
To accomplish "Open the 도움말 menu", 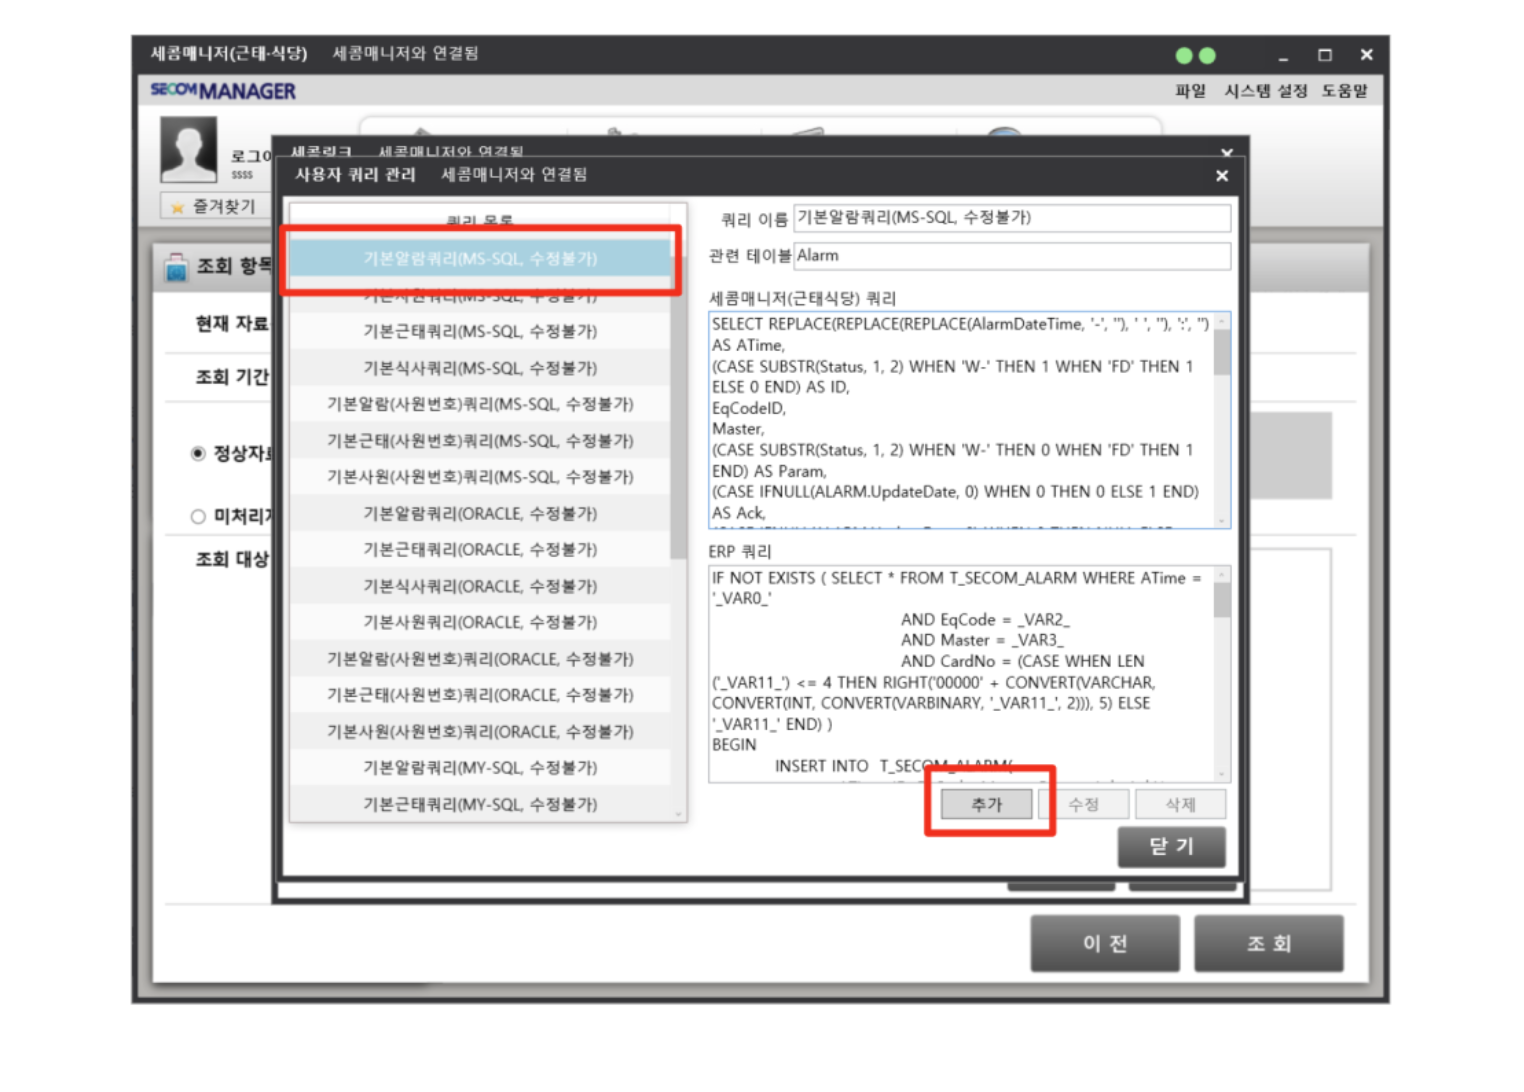I will coord(1344,91).
